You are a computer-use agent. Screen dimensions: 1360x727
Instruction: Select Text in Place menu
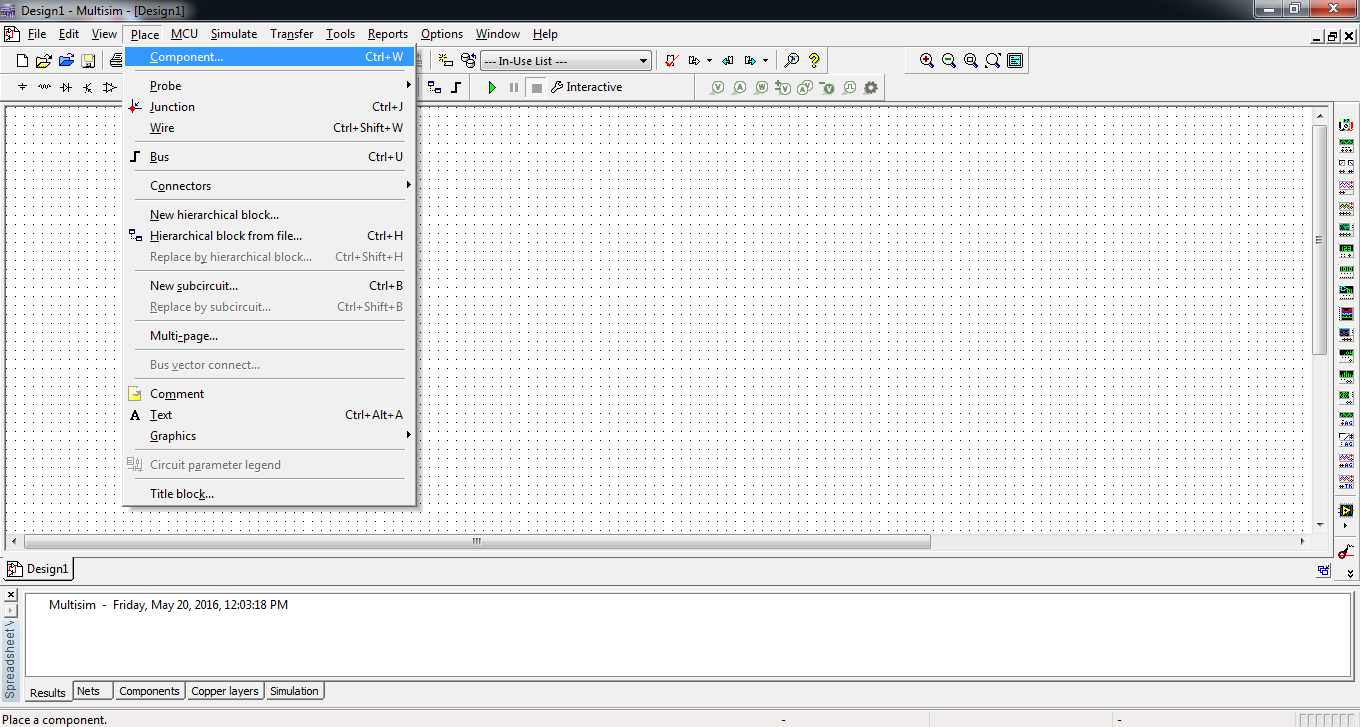[270, 415]
